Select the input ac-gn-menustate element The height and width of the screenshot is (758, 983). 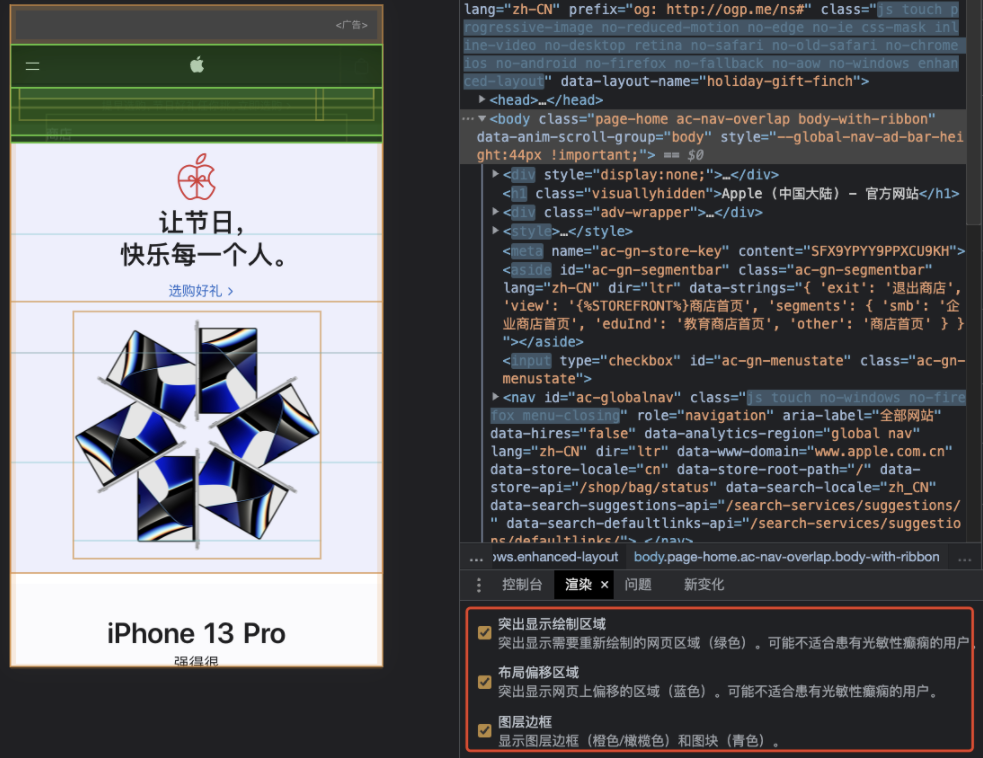point(733,369)
